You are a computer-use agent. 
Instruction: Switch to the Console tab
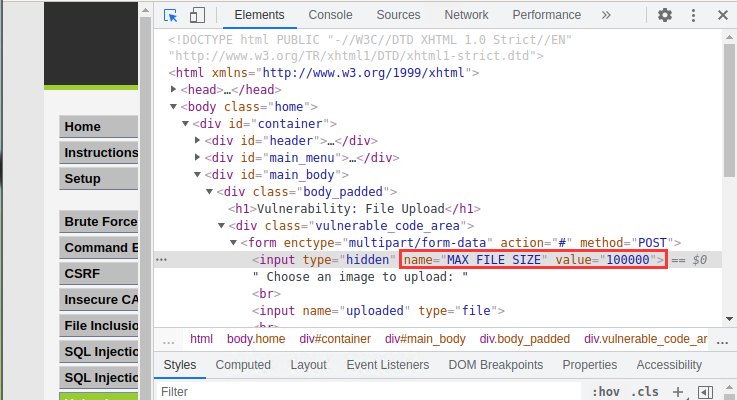click(330, 15)
